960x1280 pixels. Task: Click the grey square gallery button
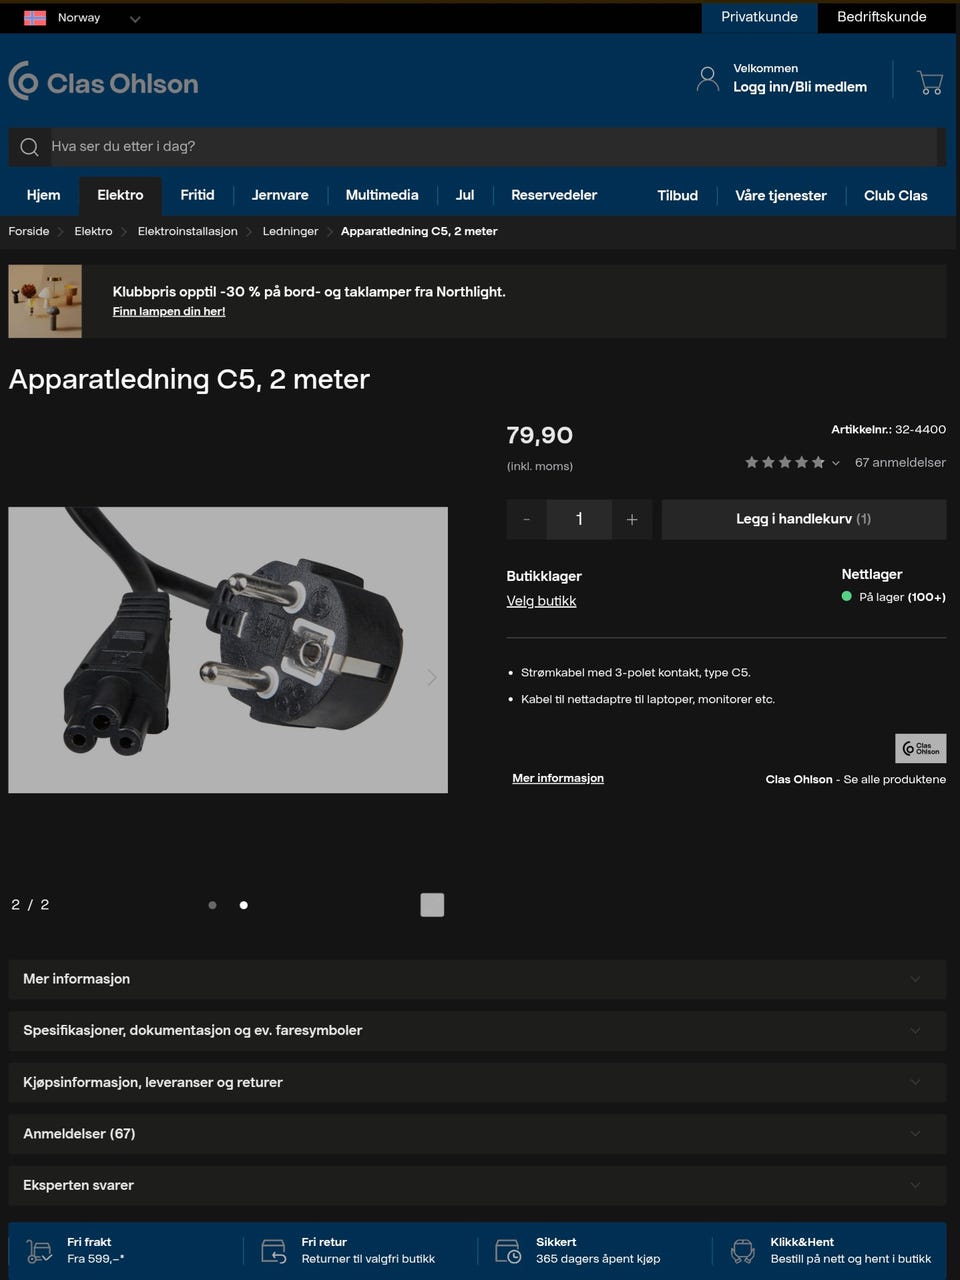pyautogui.click(x=432, y=905)
